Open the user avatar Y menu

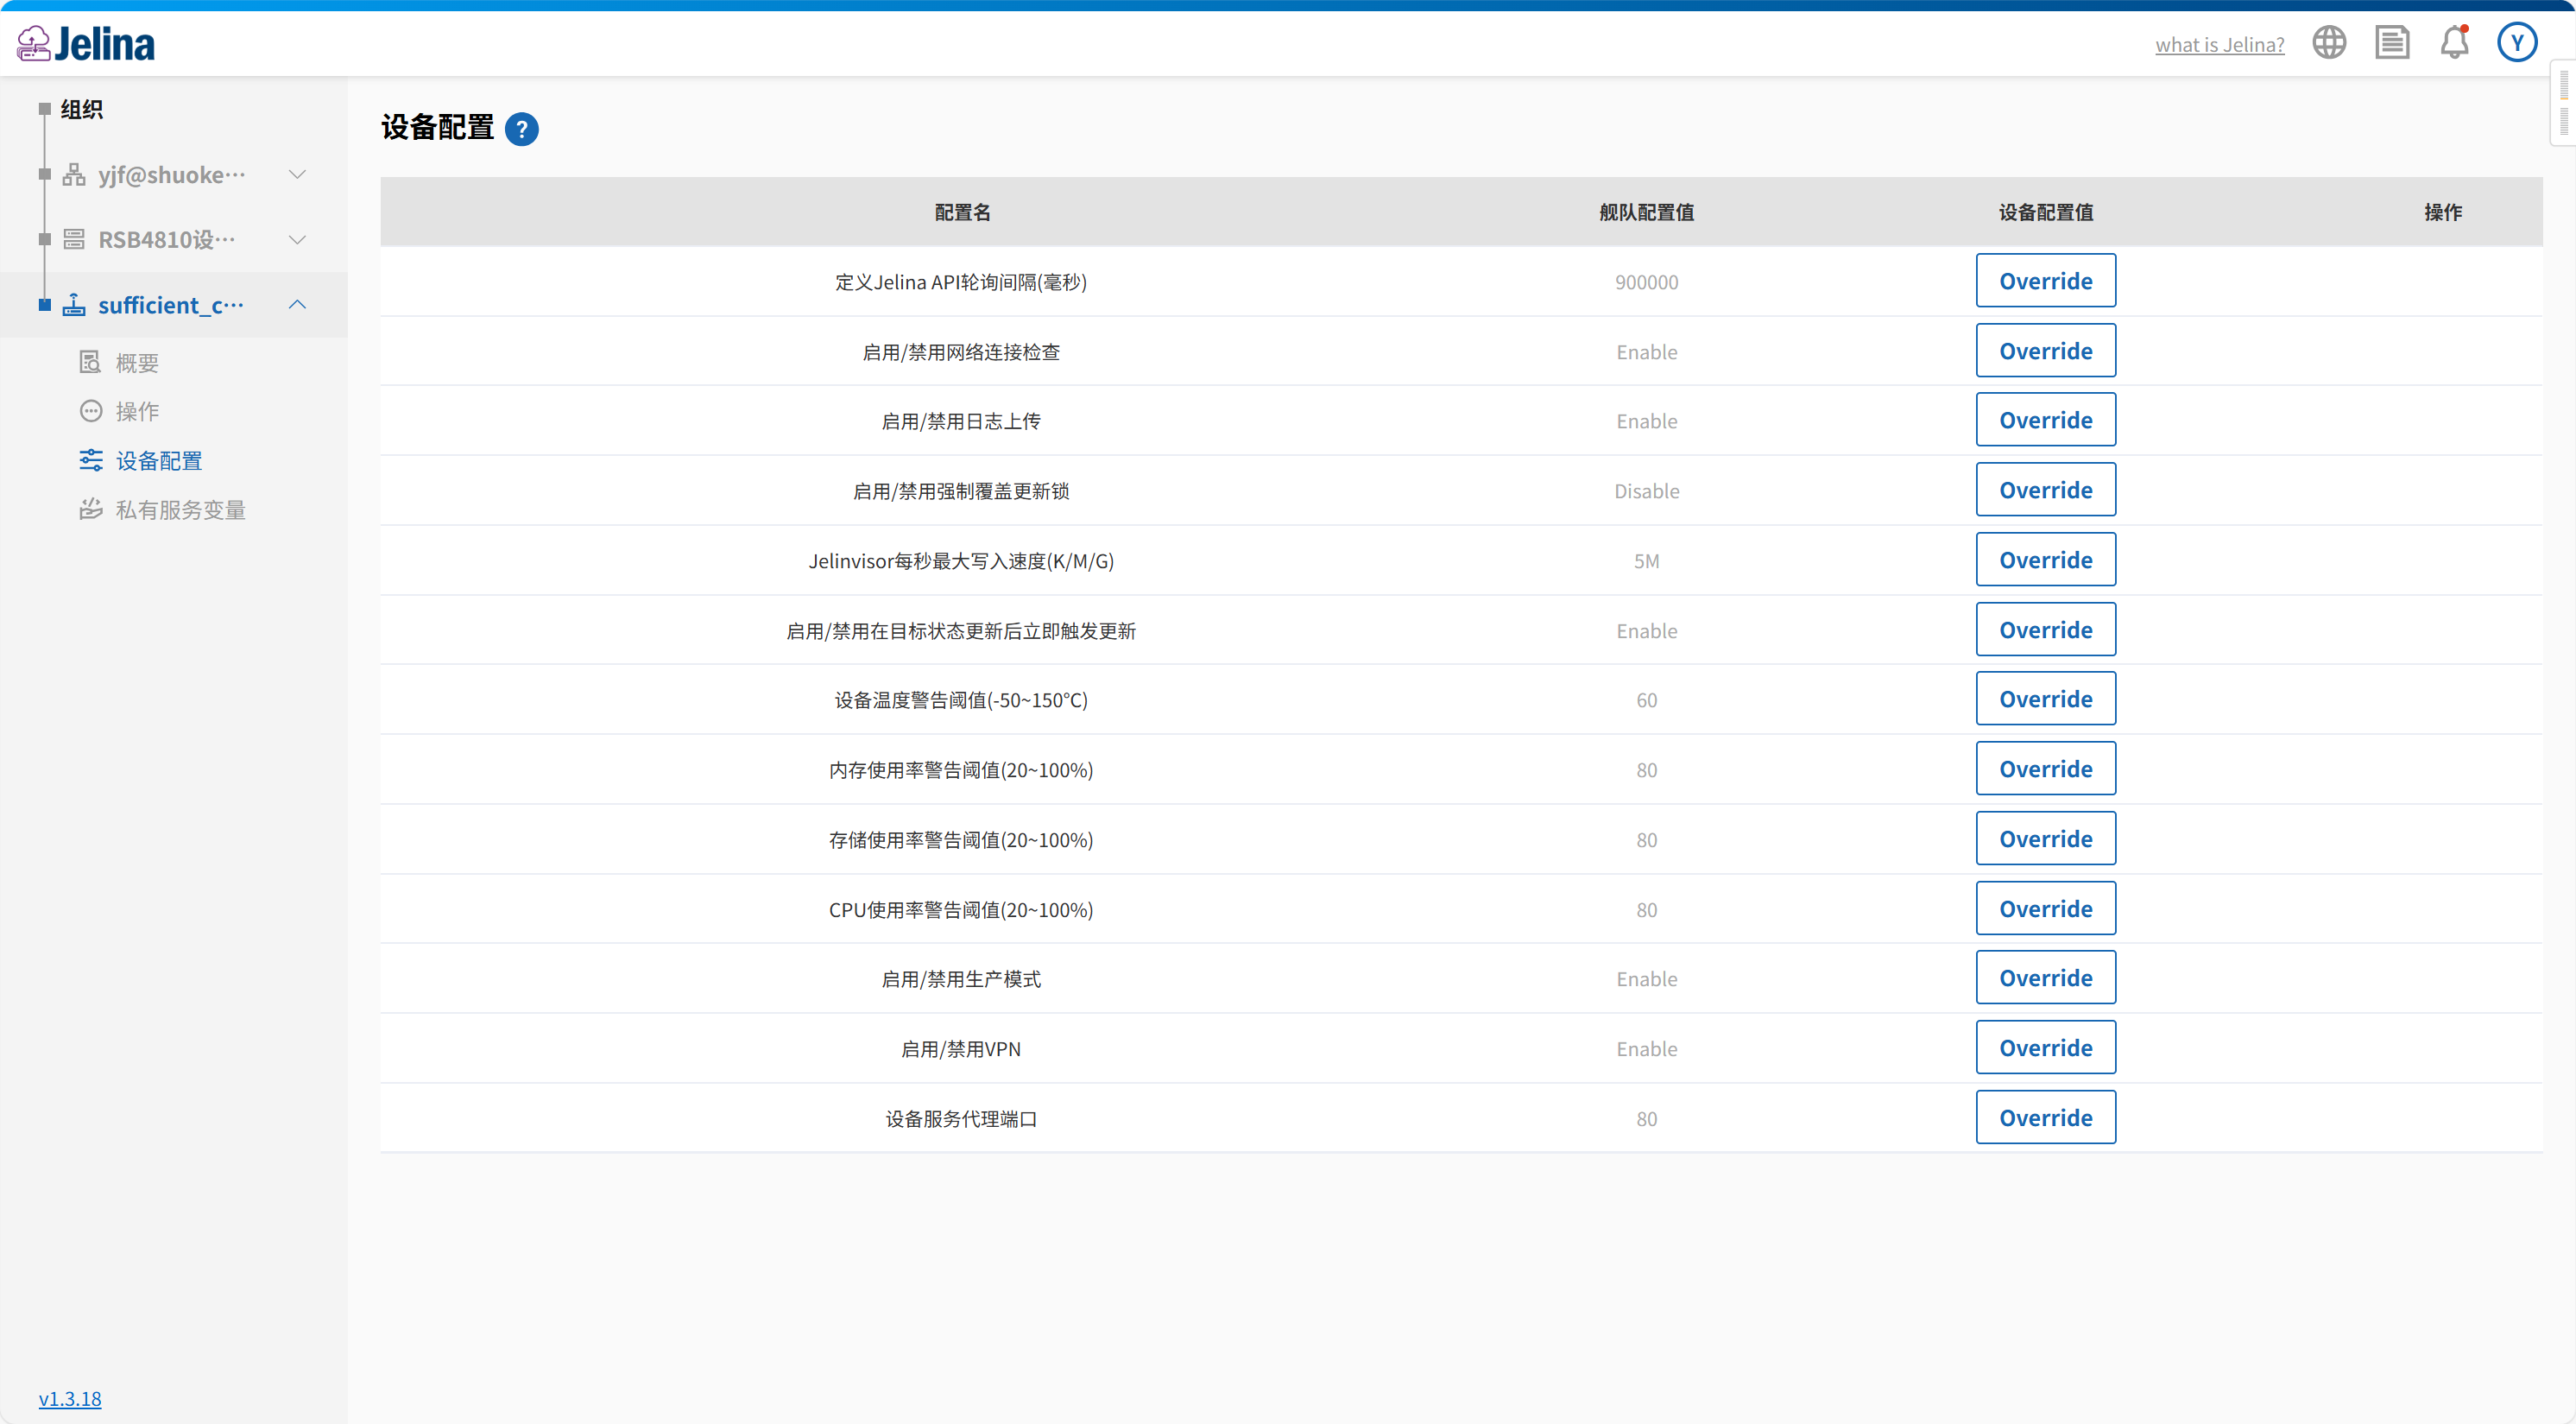pos(2517,43)
